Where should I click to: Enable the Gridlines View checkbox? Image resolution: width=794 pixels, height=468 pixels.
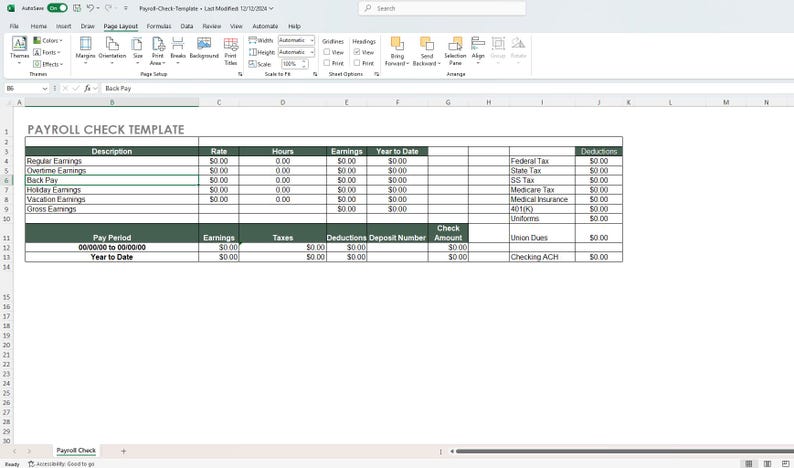coord(327,52)
